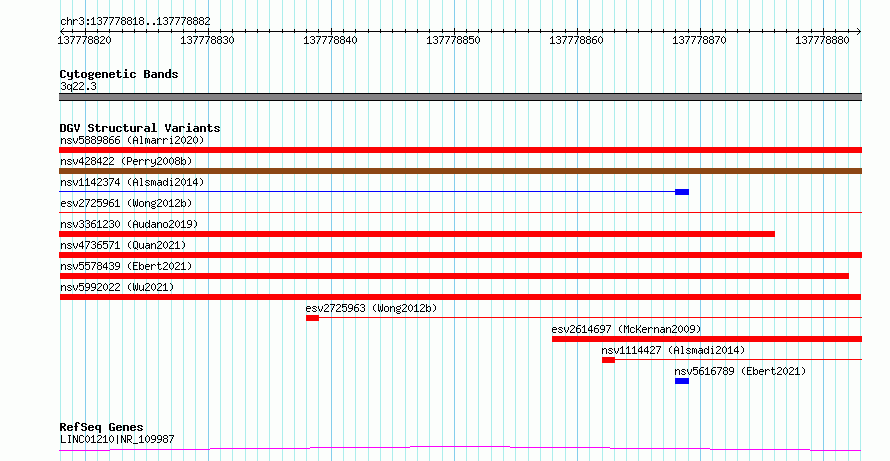
Task: Select the blue nsv5616789 variant block
Action: point(682,381)
